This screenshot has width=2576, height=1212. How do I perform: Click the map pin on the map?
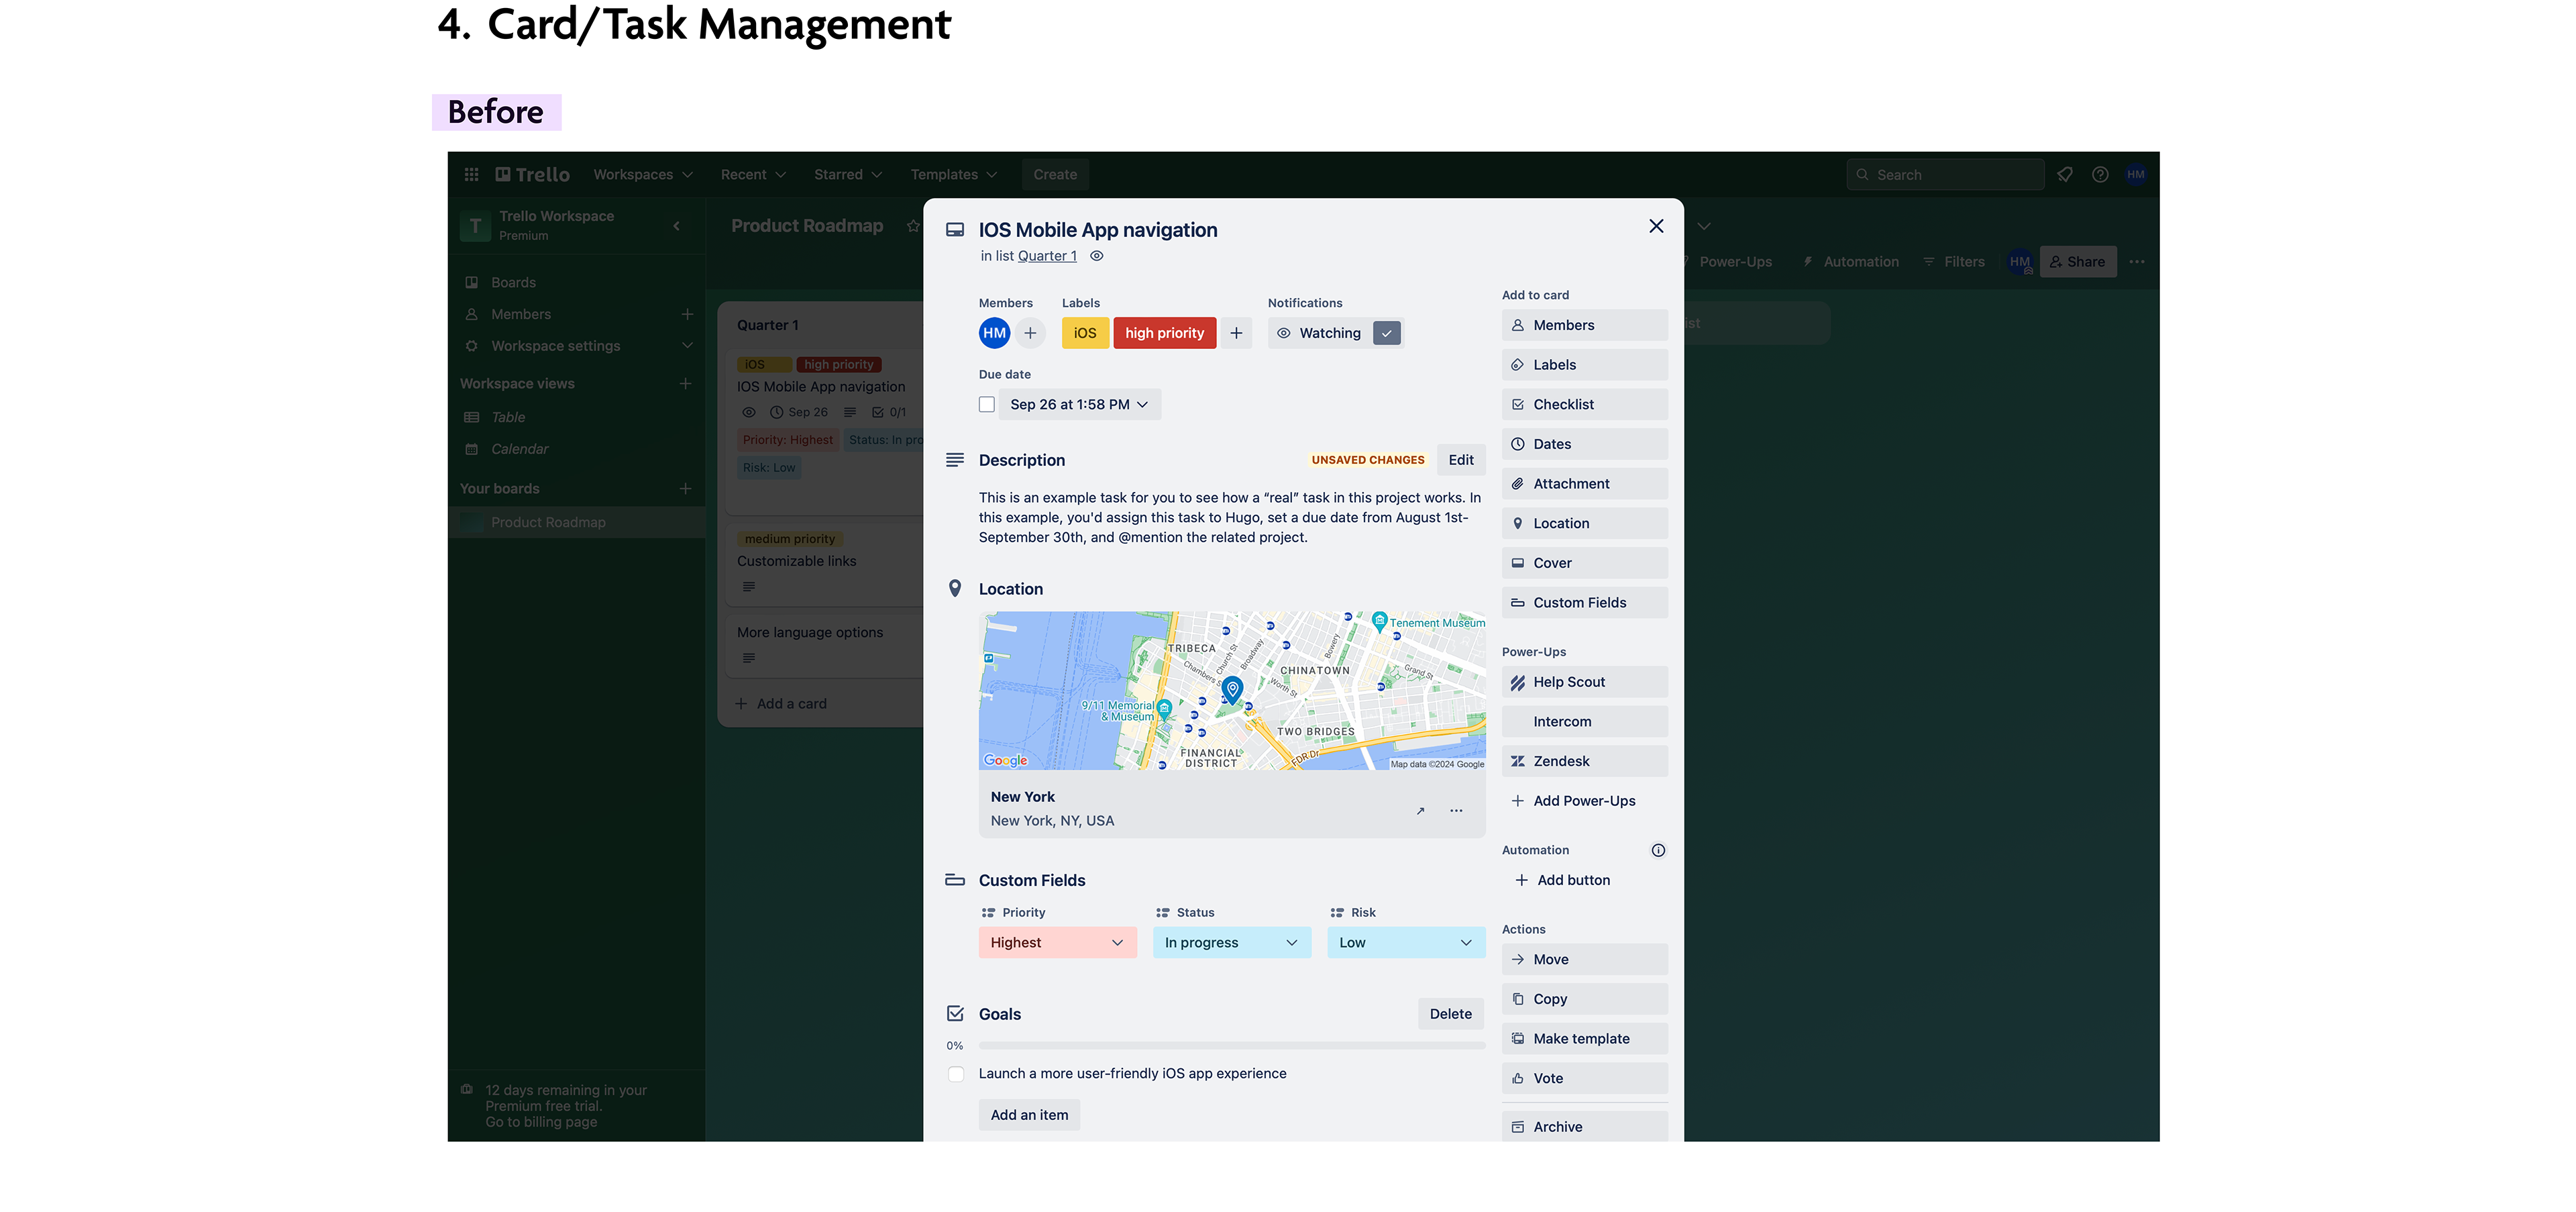(1232, 689)
